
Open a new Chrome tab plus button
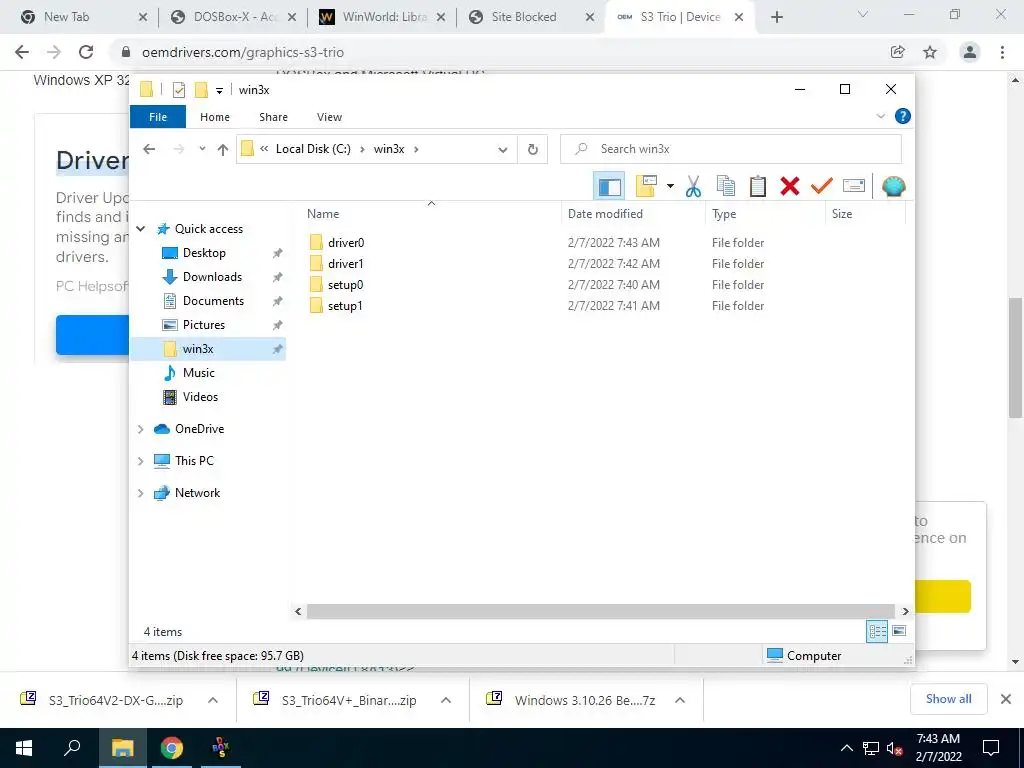click(776, 17)
